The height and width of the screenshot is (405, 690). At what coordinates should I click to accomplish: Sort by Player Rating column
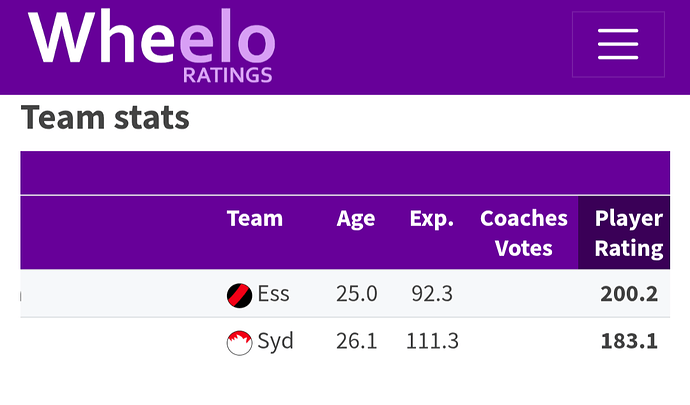point(629,233)
